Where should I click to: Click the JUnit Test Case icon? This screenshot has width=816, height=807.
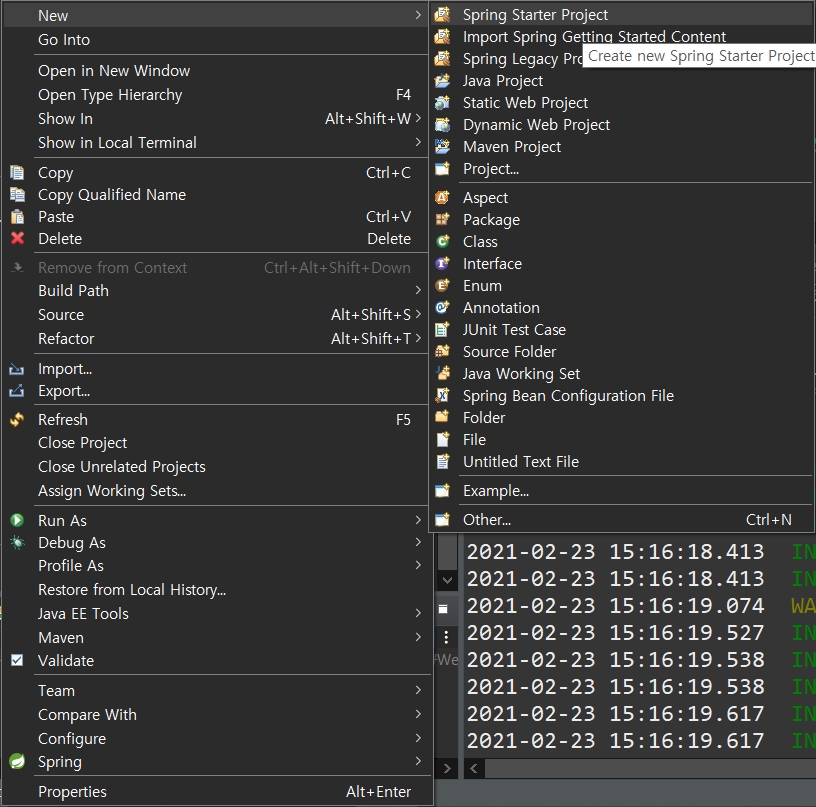point(442,329)
